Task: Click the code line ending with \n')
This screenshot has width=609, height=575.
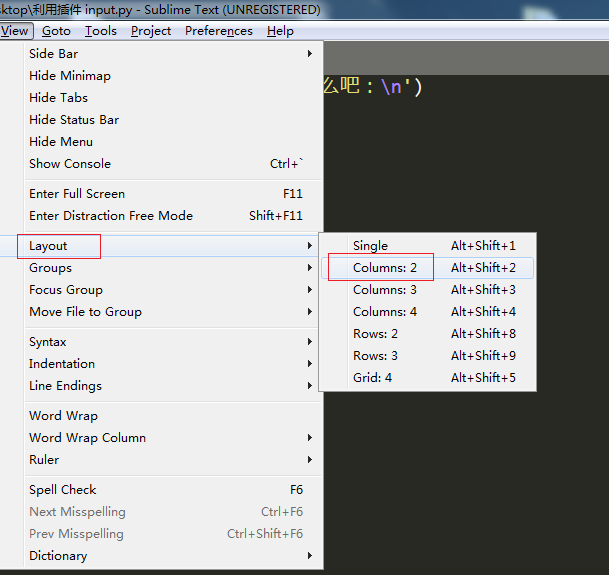Action: 373,86
